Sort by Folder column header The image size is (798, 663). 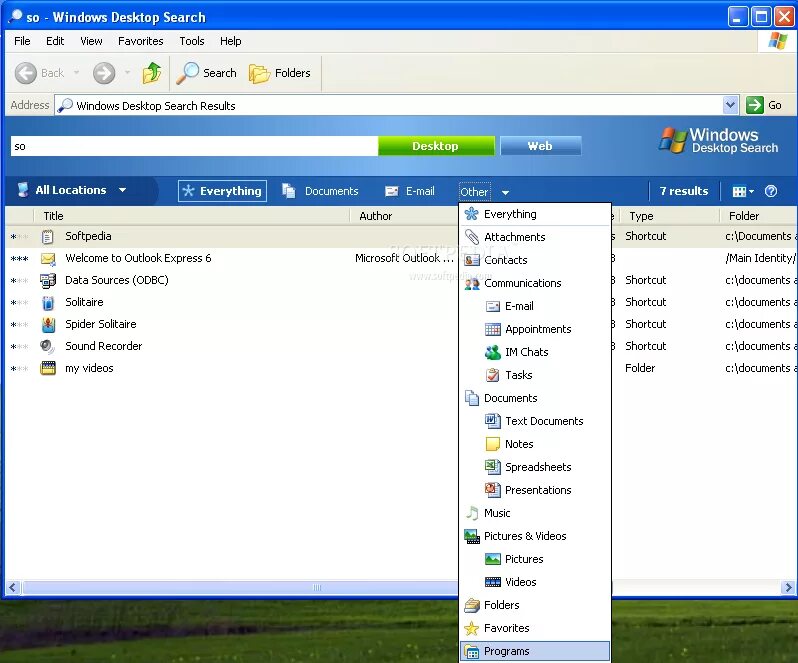pos(758,216)
